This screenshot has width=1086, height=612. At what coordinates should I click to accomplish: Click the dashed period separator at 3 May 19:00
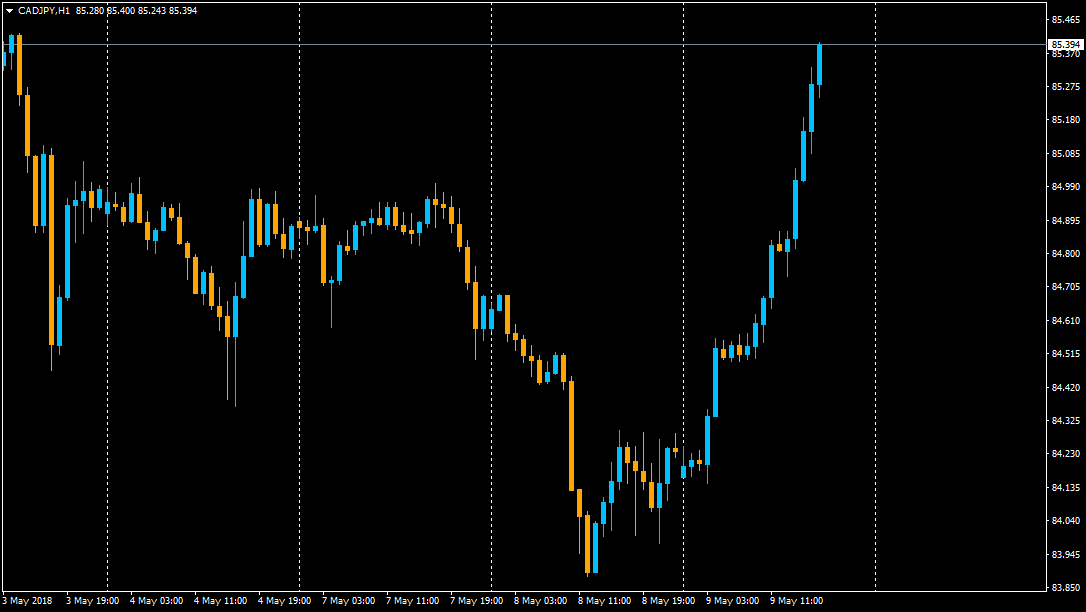(107, 300)
